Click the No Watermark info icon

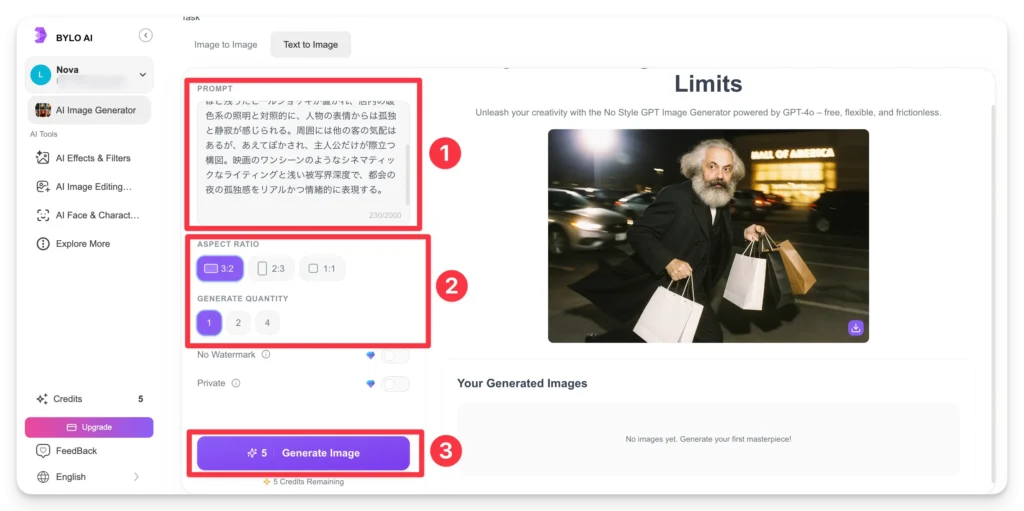(266, 355)
